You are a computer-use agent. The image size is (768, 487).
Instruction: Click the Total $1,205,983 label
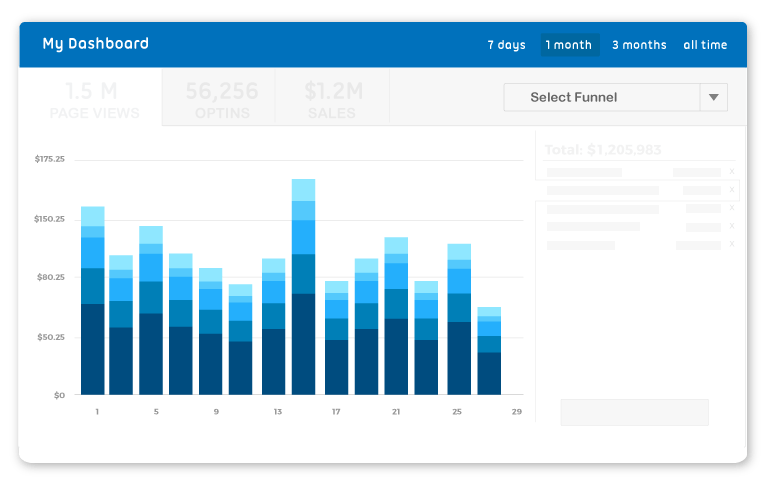pyautogui.click(x=603, y=150)
